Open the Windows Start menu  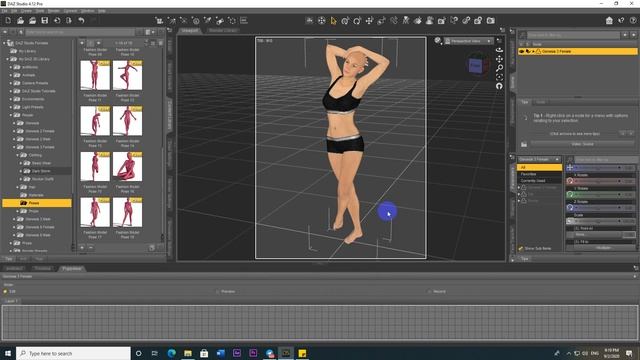coord(8,353)
